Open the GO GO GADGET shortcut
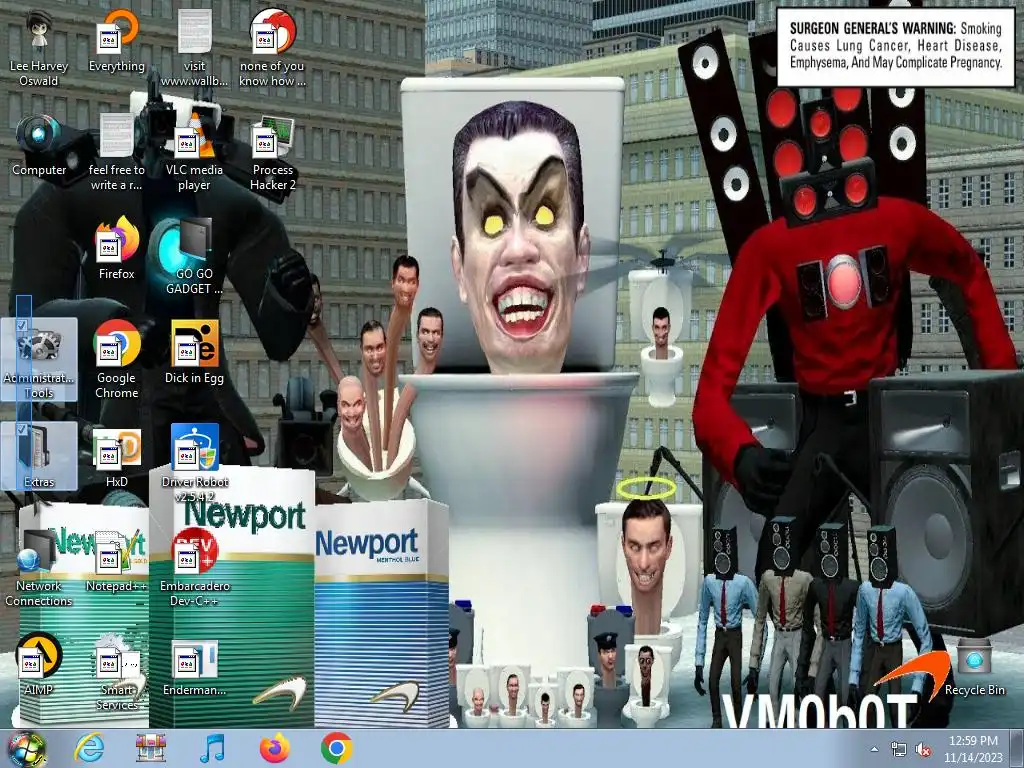 (x=194, y=257)
